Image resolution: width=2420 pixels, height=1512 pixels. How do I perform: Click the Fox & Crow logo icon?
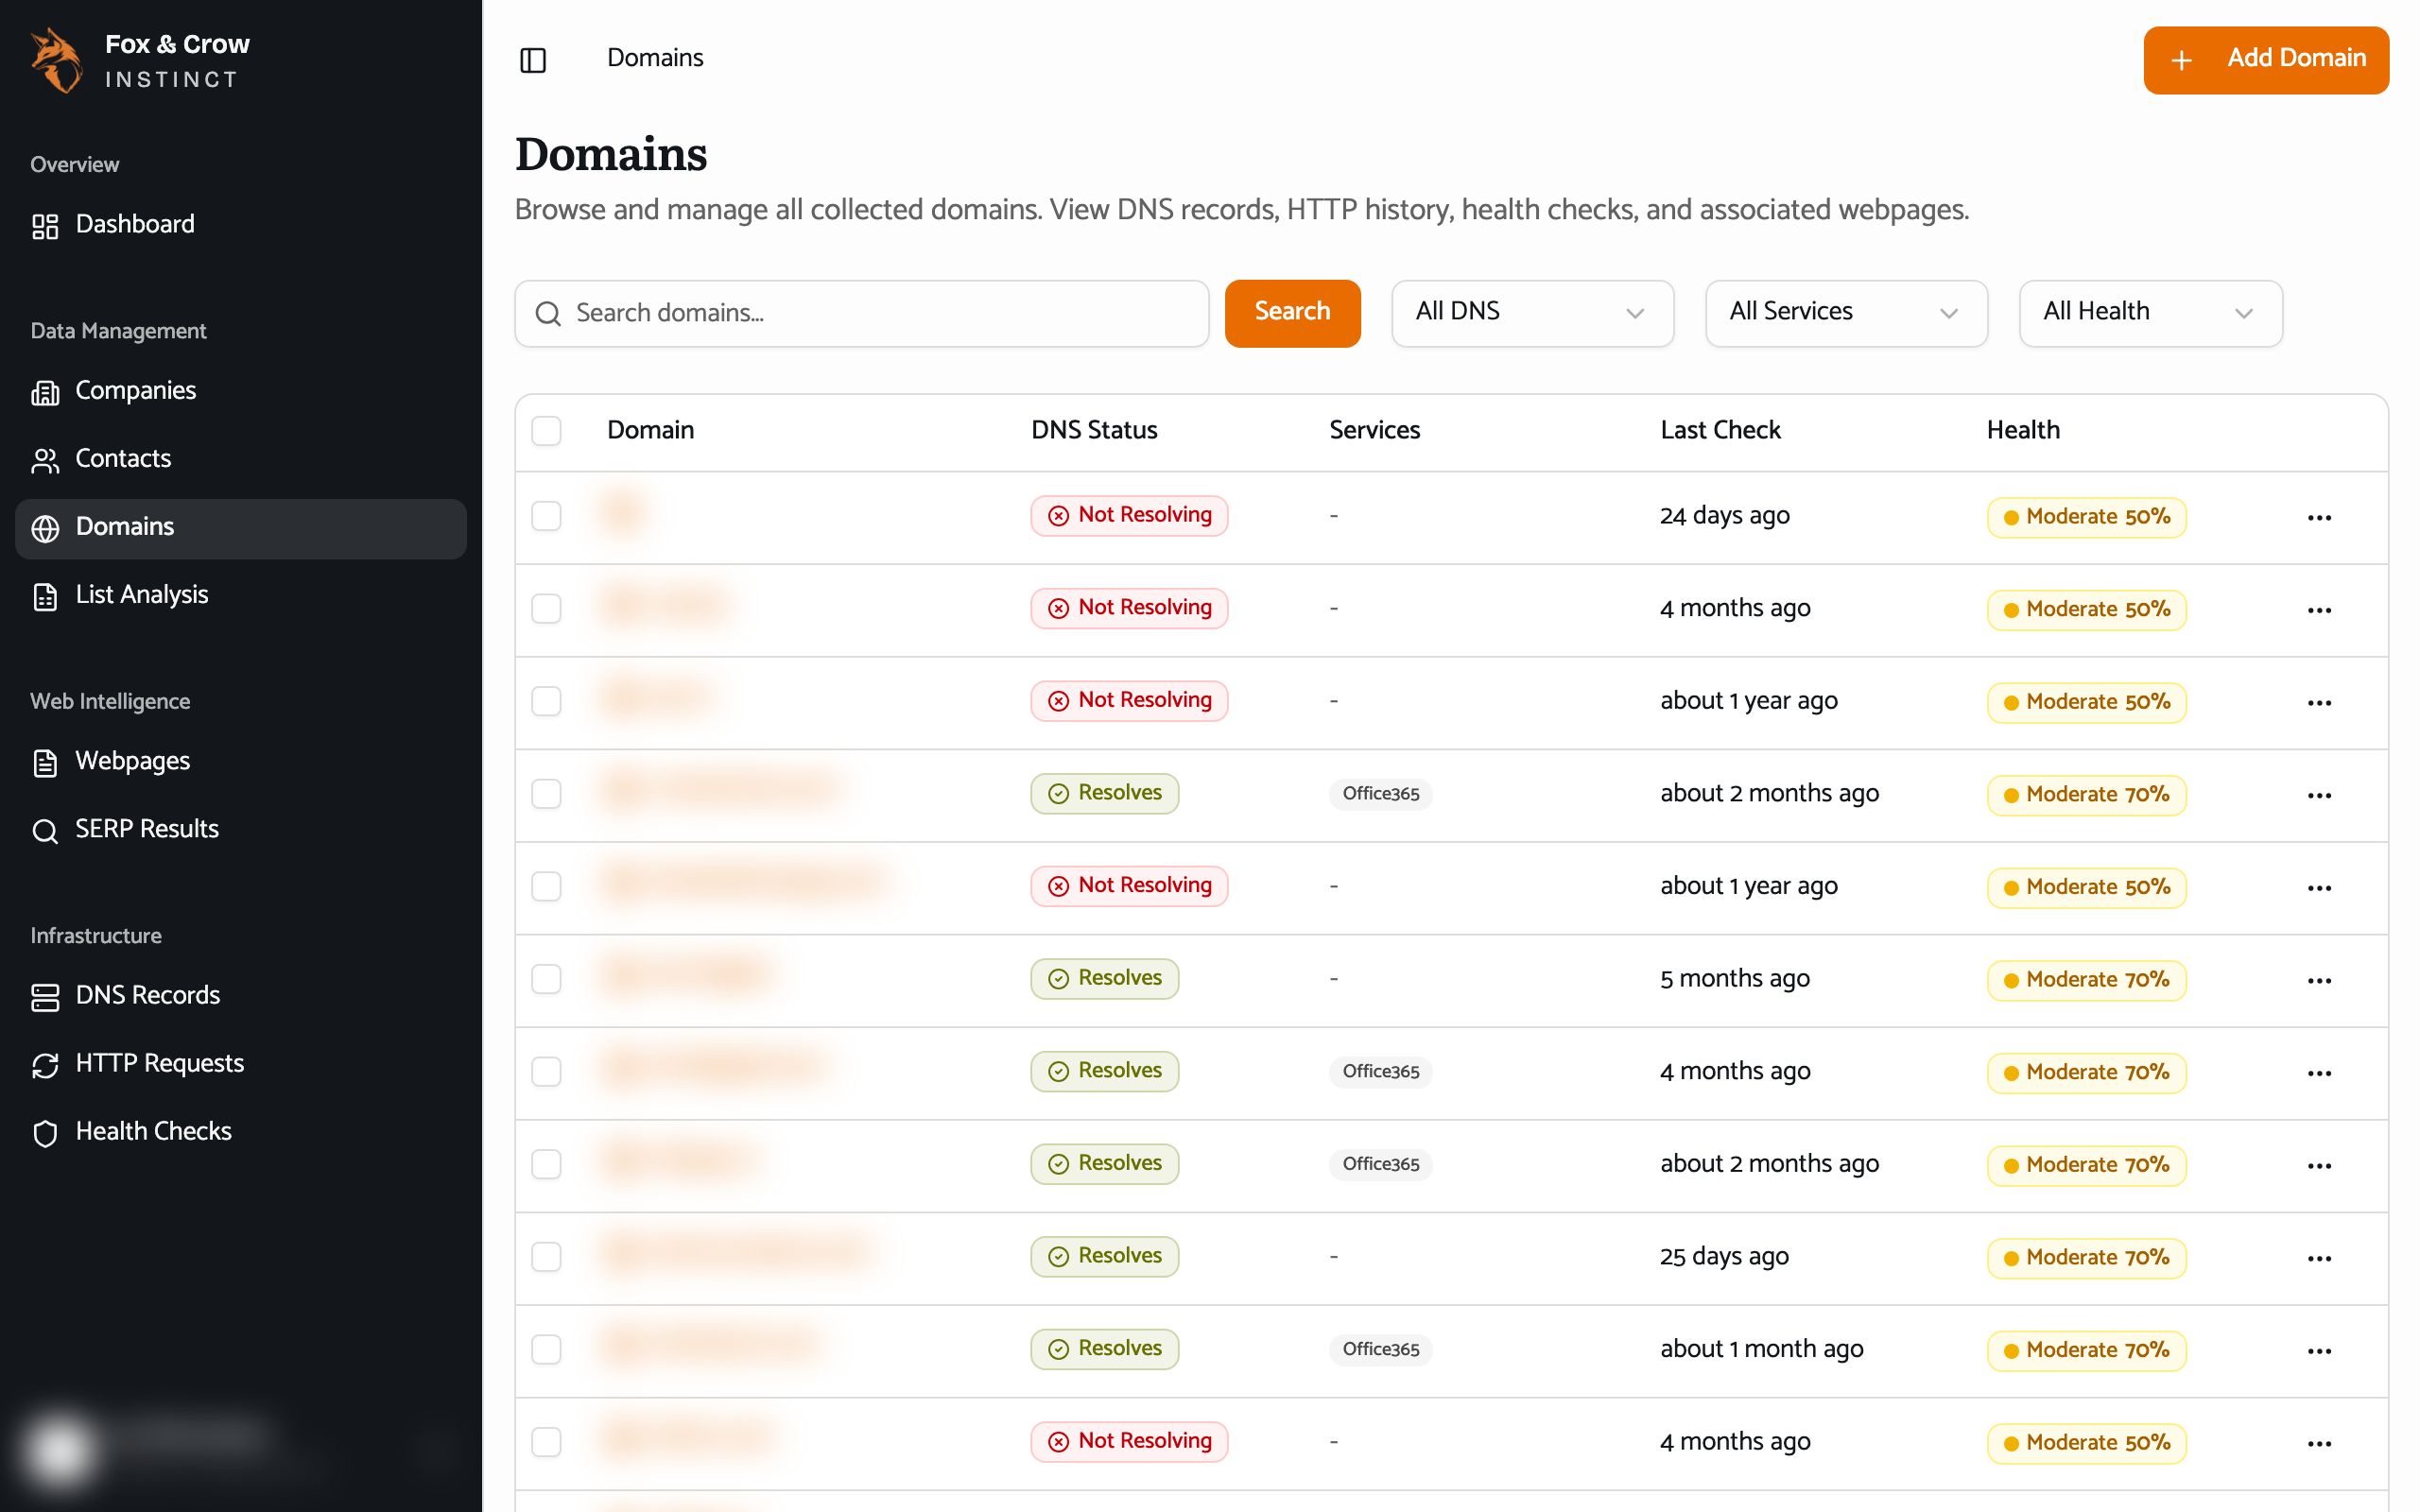[57, 60]
